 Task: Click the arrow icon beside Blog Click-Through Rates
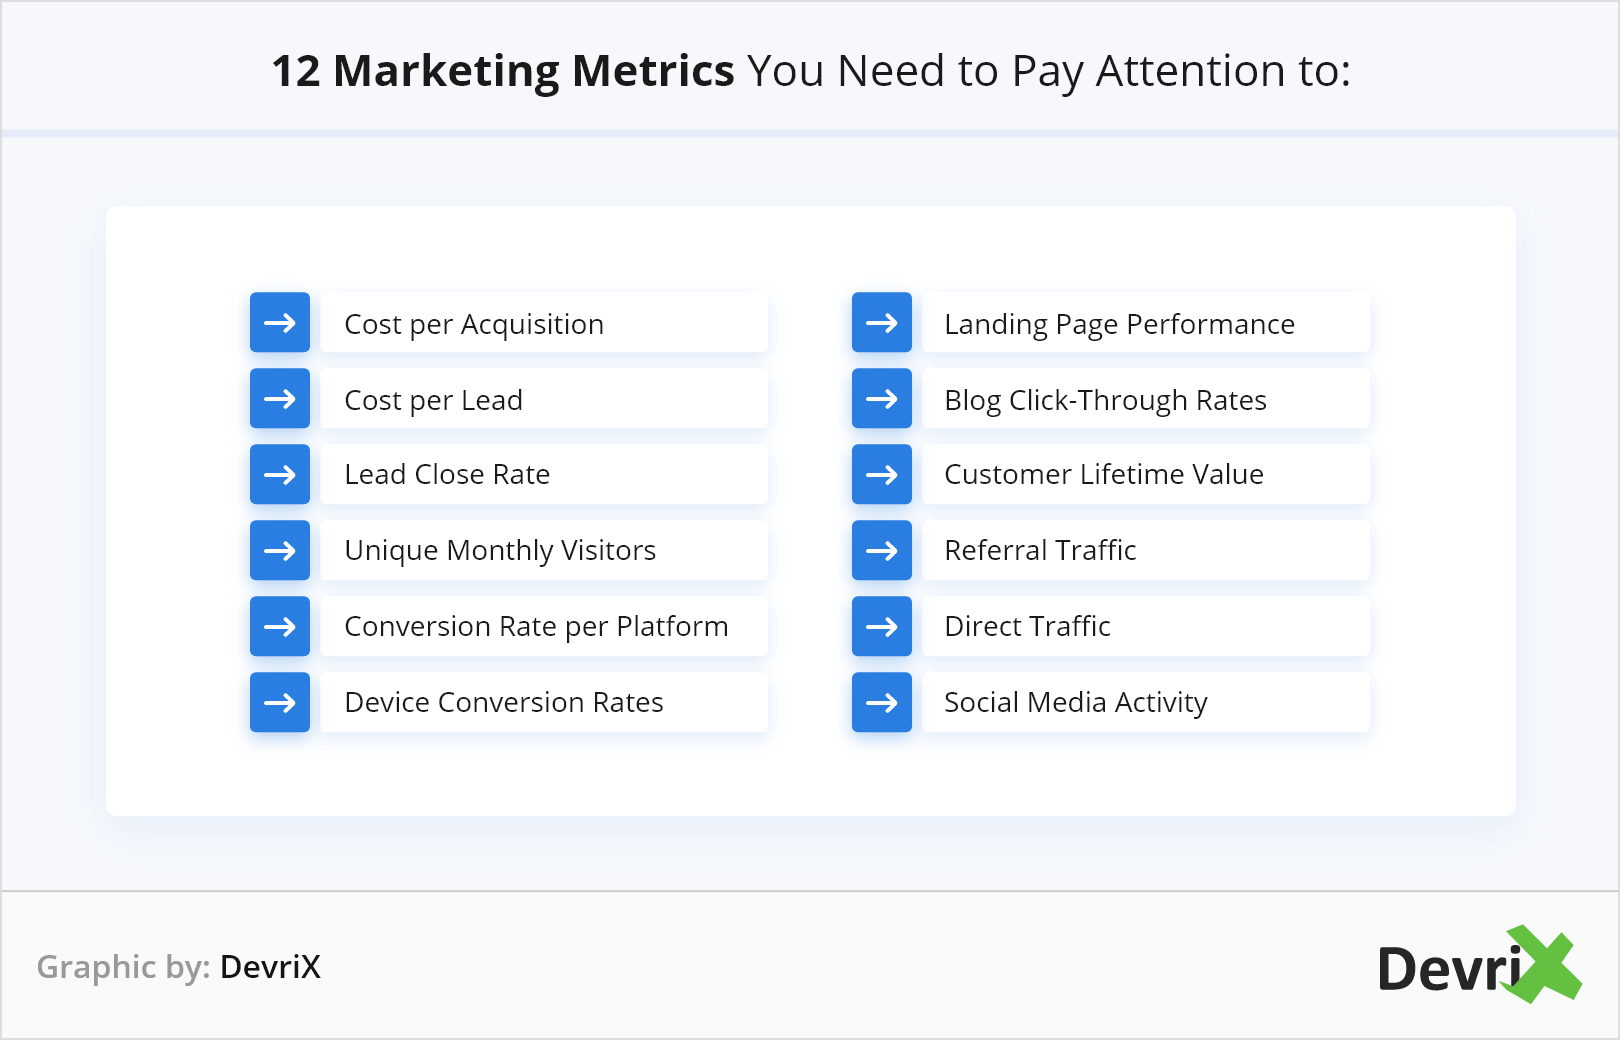[x=881, y=399]
